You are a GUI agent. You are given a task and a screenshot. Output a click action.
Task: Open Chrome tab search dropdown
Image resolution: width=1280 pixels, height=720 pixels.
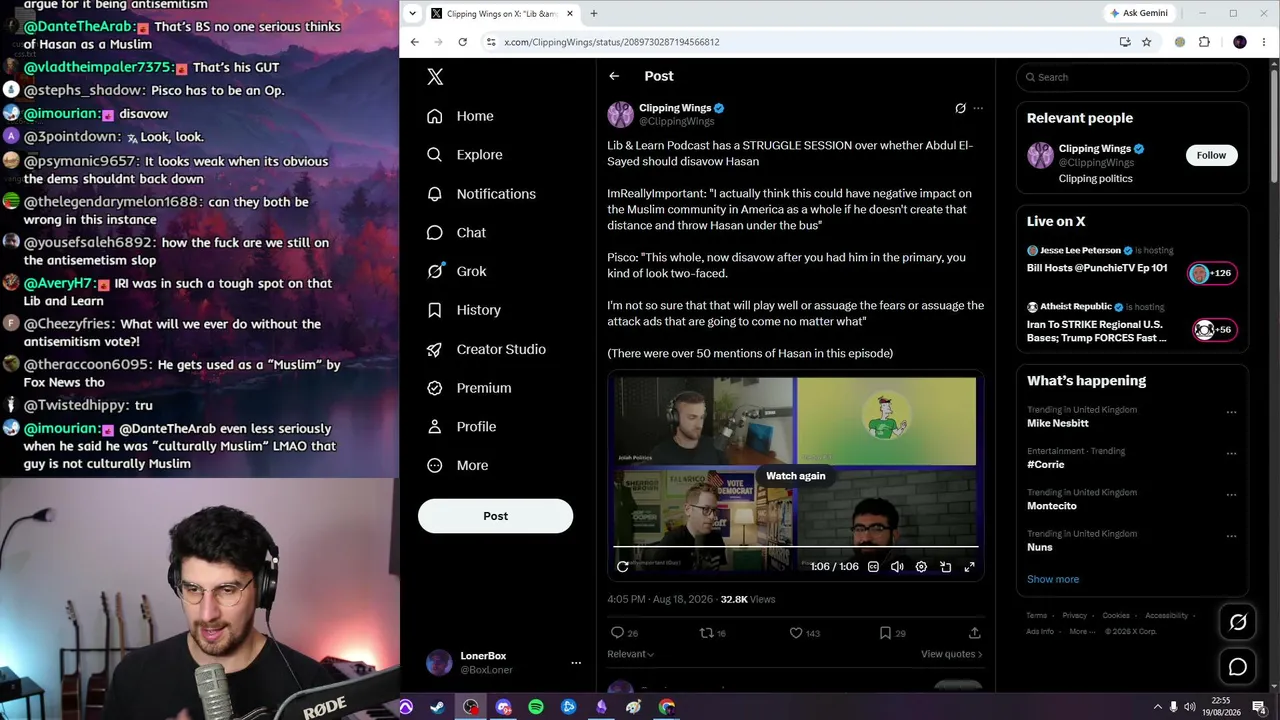[413, 14]
